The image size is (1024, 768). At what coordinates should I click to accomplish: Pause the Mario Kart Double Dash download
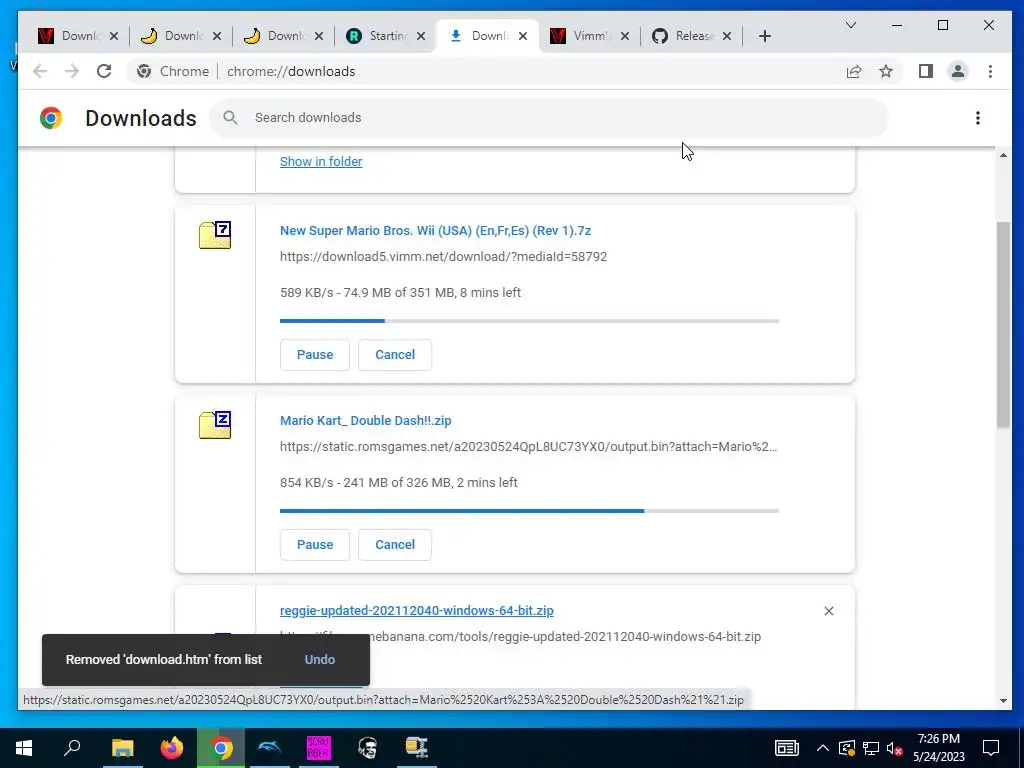315,545
